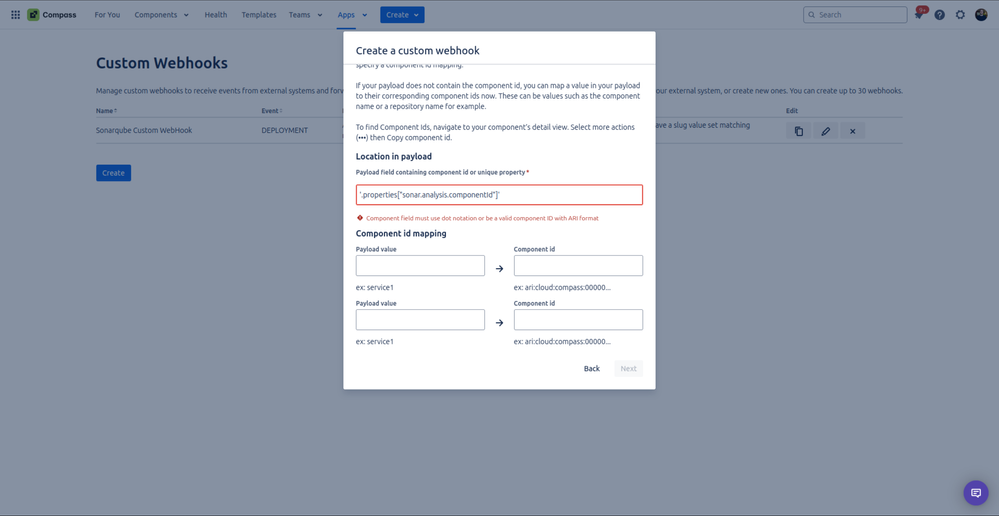Sort the table by Event column
The height and width of the screenshot is (516, 999).
point(272,111)
